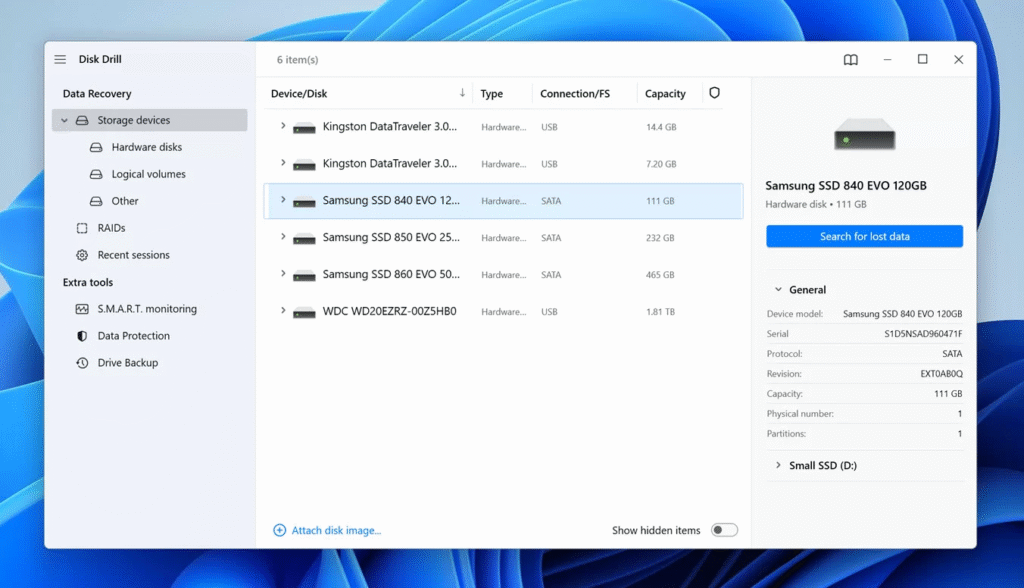This screenshot has height=588, width=1024.
Task: Click the Data Protection shield icon
Action: tap(82, 336)
